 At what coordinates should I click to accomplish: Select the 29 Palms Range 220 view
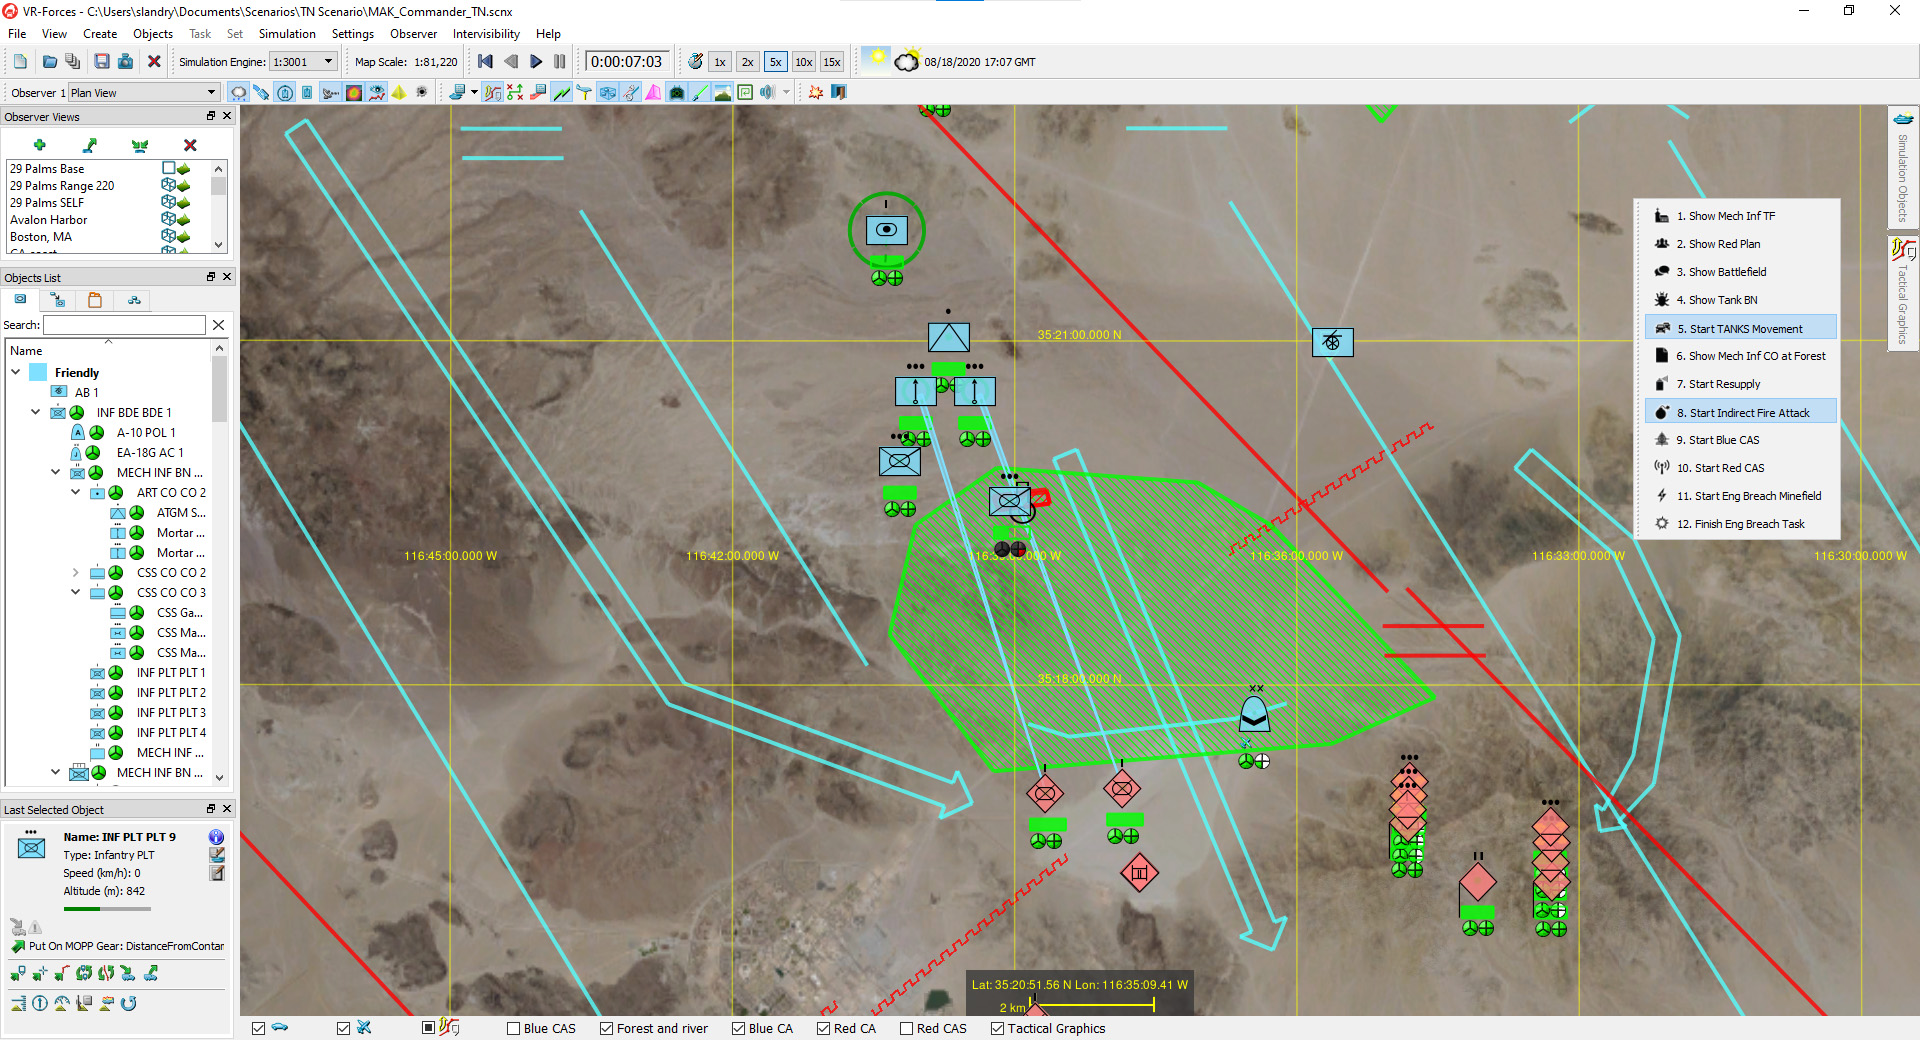click(x=62, y=186)
